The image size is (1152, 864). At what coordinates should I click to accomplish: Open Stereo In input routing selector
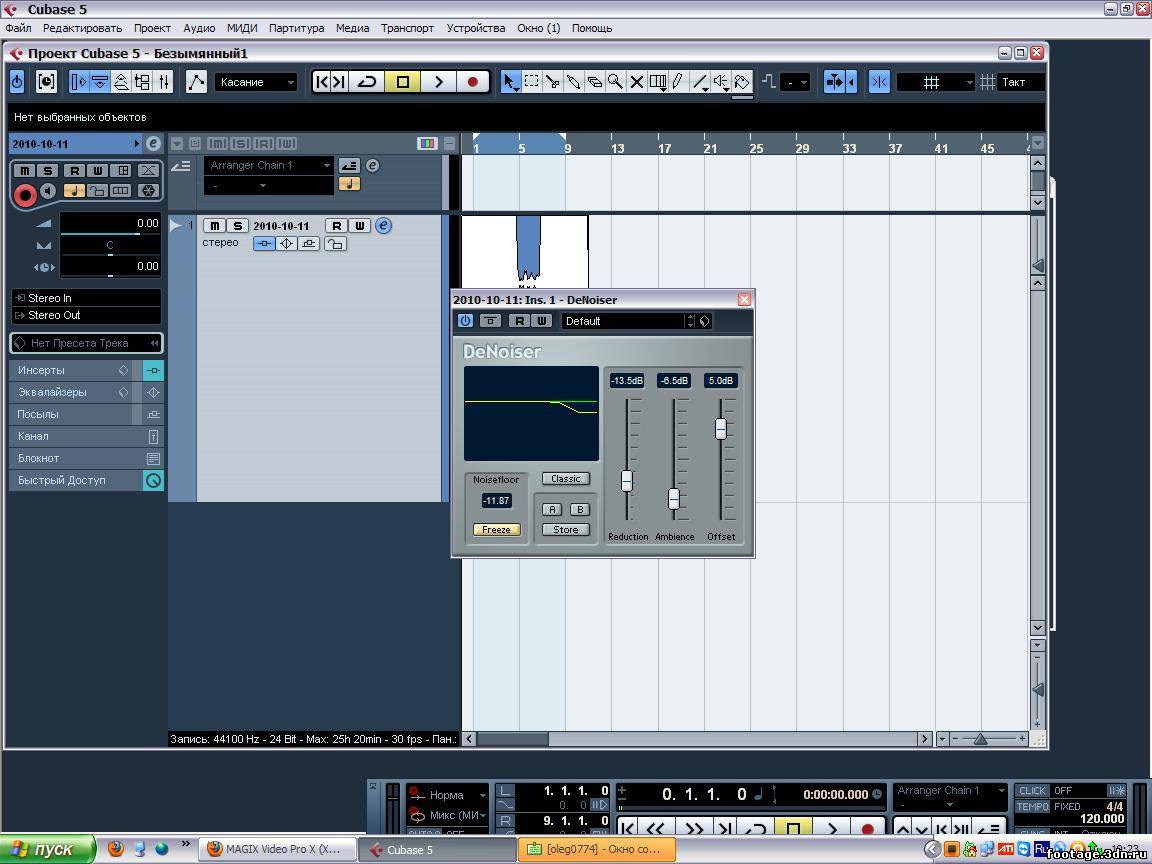(x=87, y=298)
